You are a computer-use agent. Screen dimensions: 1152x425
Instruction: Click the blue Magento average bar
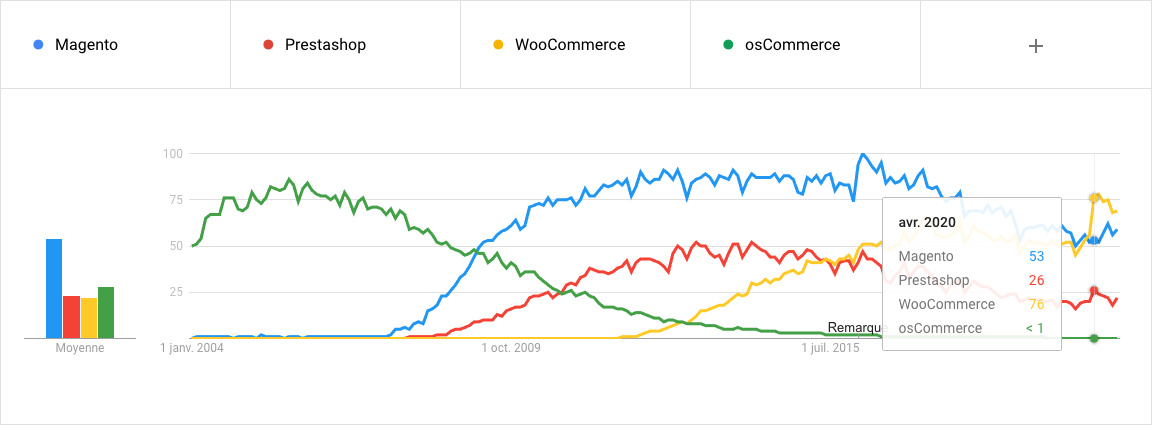(54, 288)
